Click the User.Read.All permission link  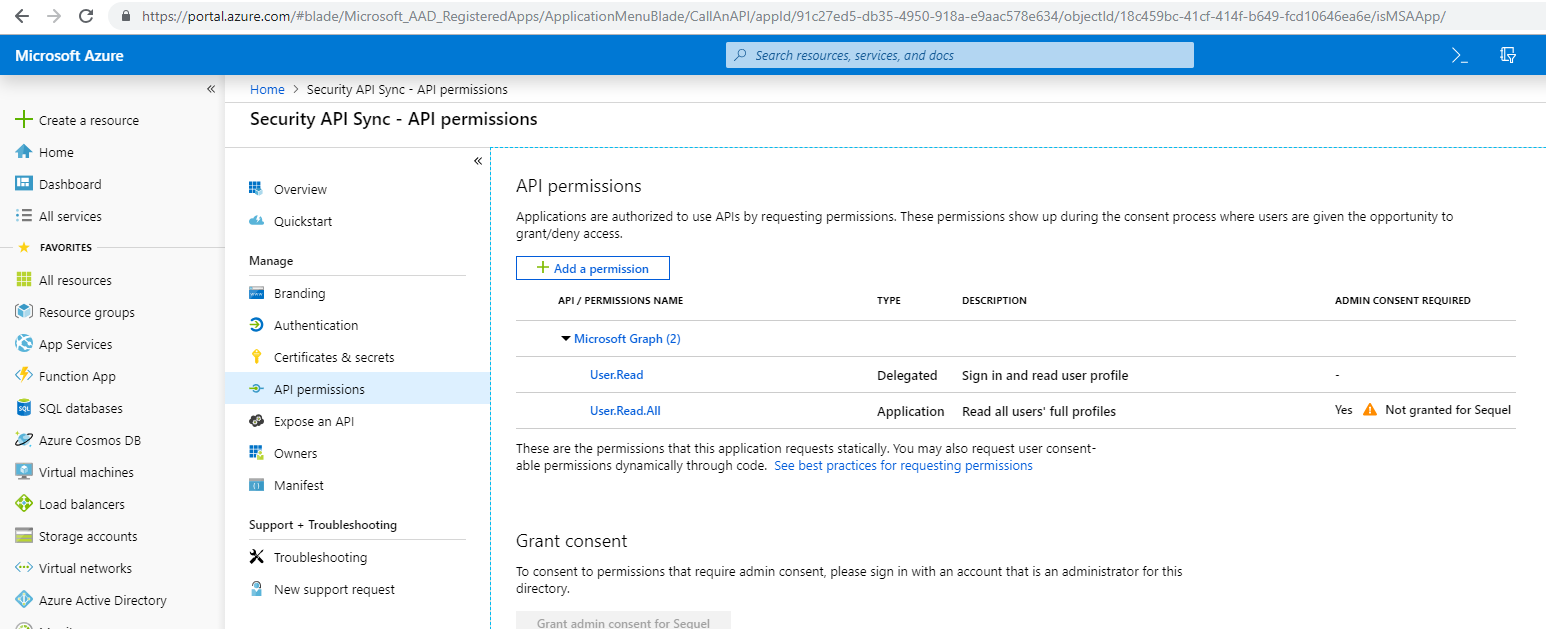pyautogui.click(x=625, y=411)
